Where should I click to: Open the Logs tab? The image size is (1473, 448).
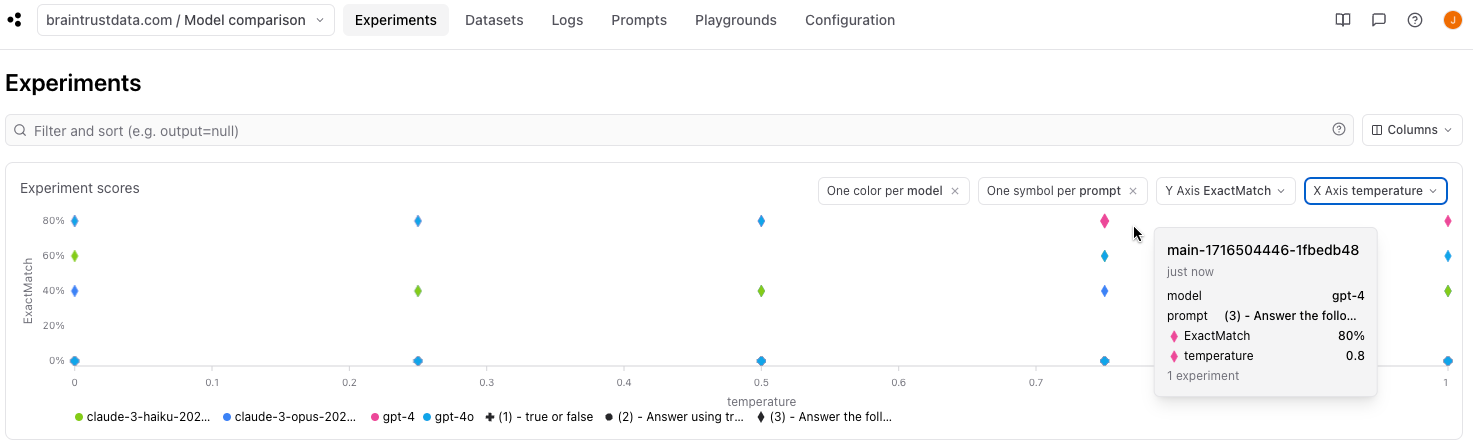567,20
